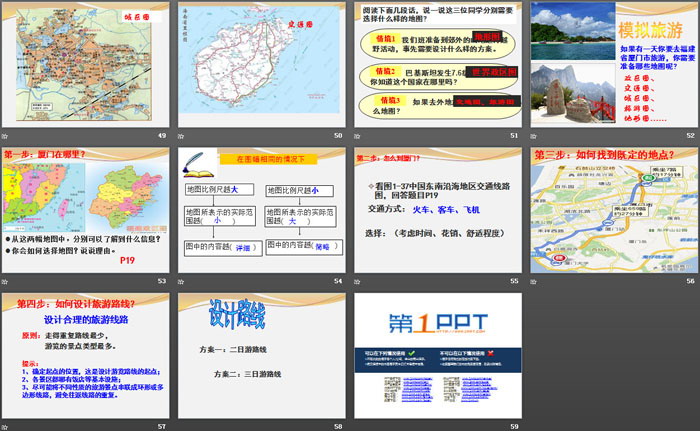The image size is (700, 431).
Task: Click slide number label 53
Action: (x=162, y=281)
